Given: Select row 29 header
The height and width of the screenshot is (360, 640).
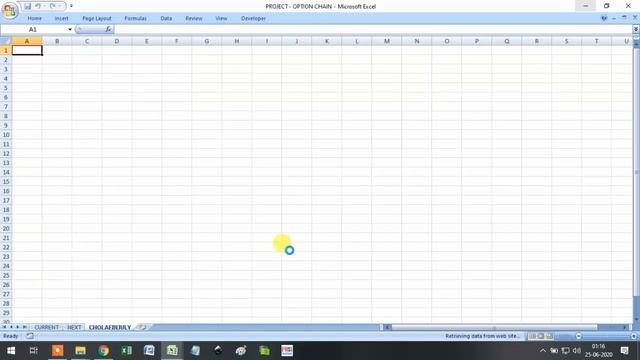Looking at the screenshot, I should (6, 313).
